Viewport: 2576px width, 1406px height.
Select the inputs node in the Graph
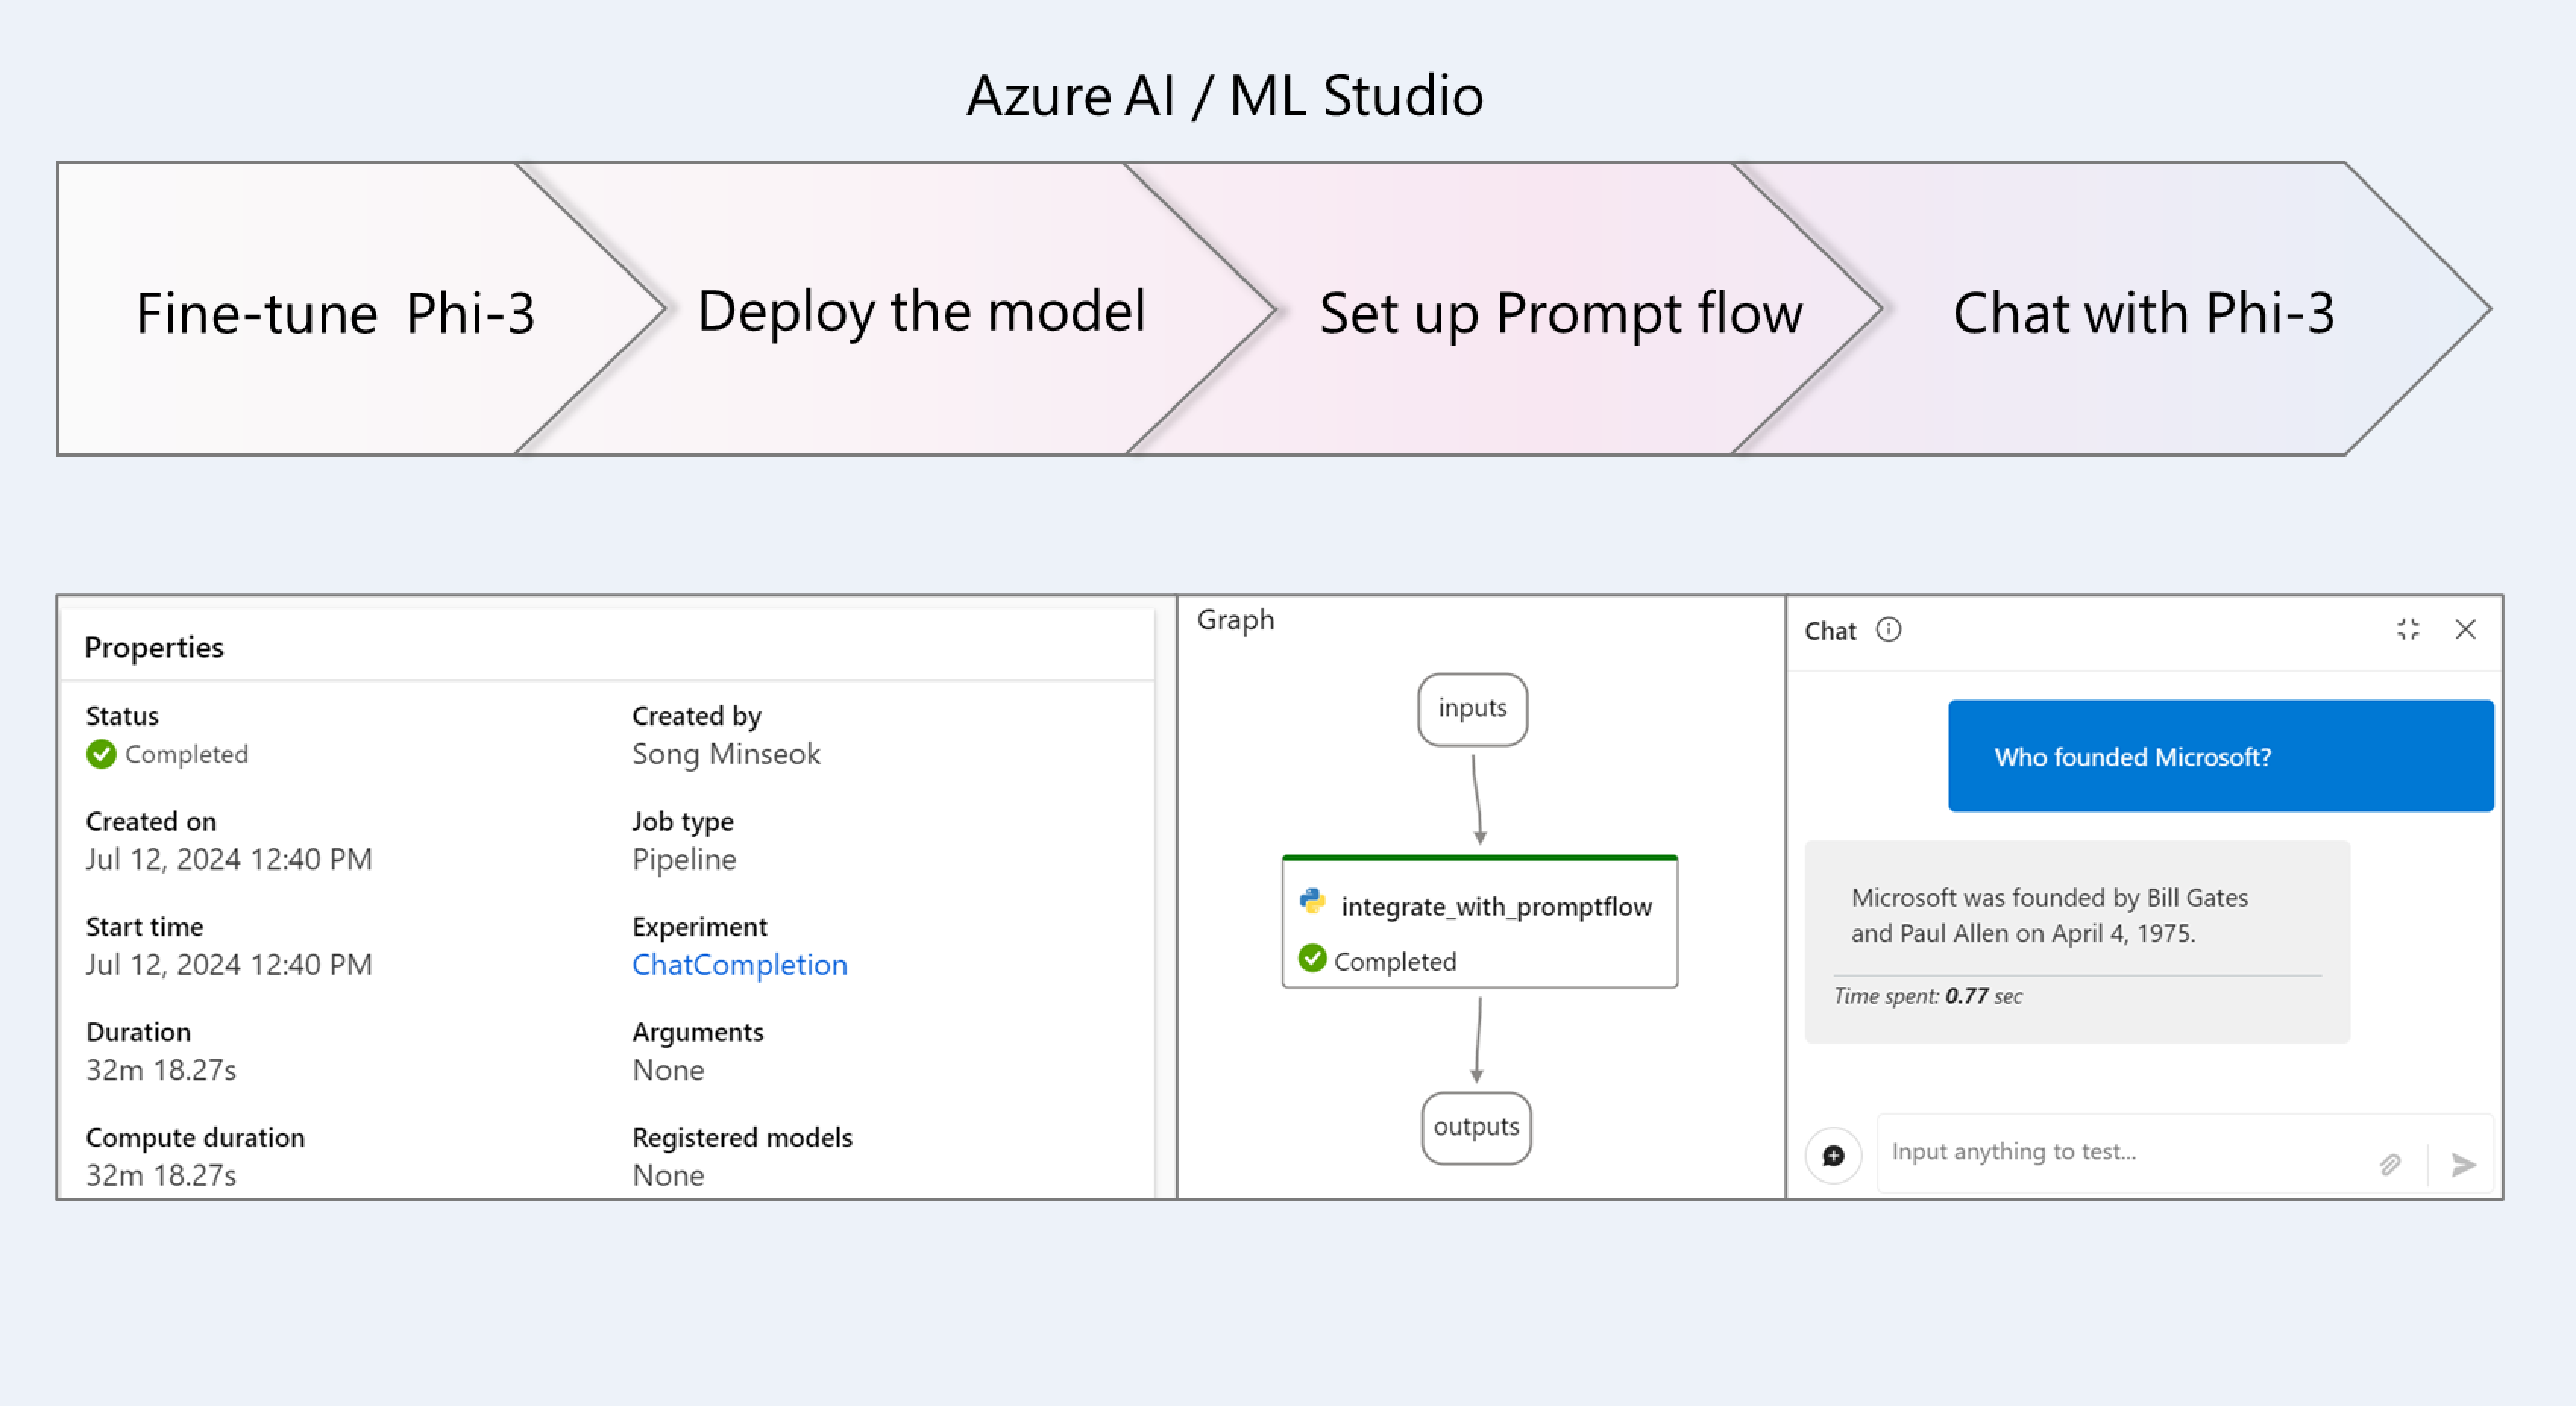(x=1472, y=710)
